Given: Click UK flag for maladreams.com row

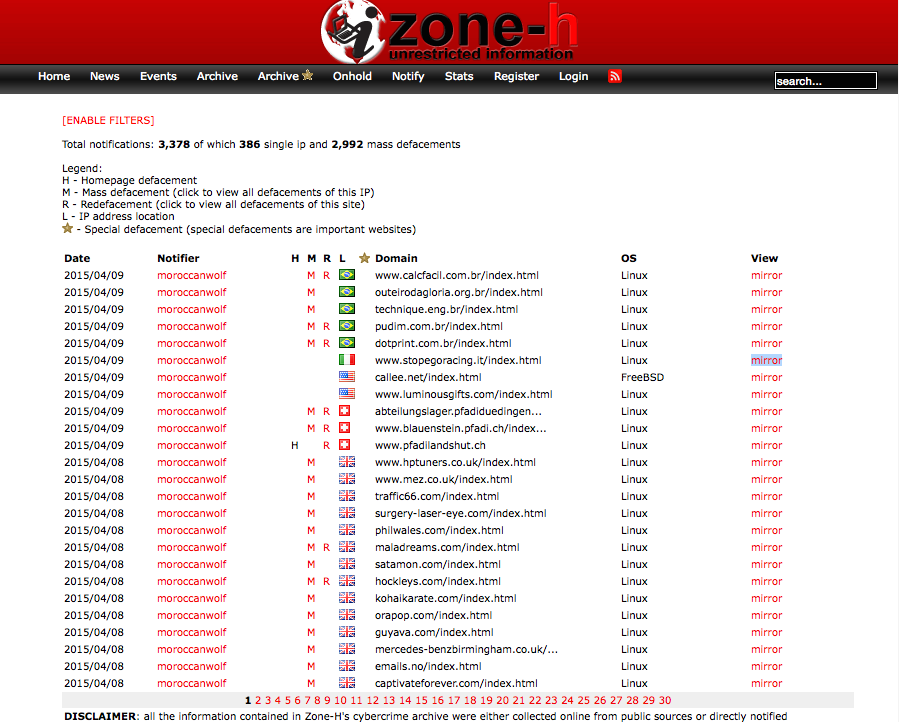Looking at the screenshot, I should pyautogui.click(x=346, y=547).
